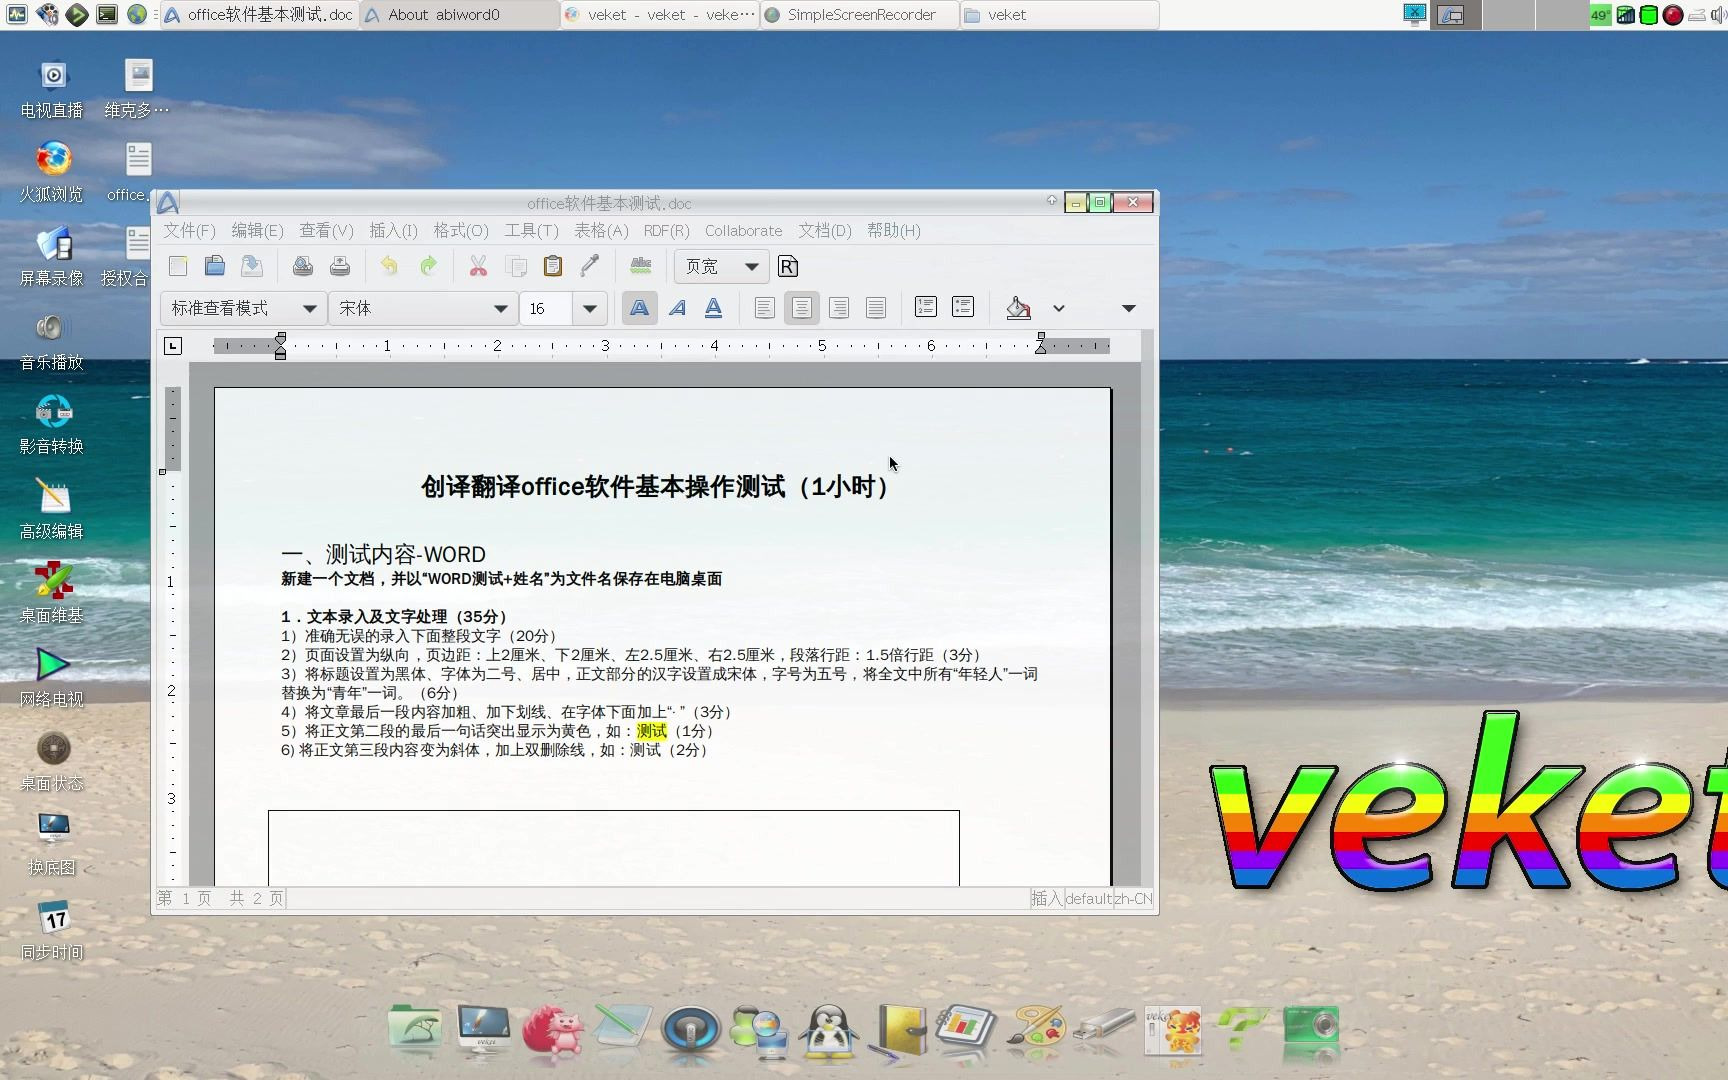Toggle bold formatting
1728x1080 pixels.
[x=640, y=308]
